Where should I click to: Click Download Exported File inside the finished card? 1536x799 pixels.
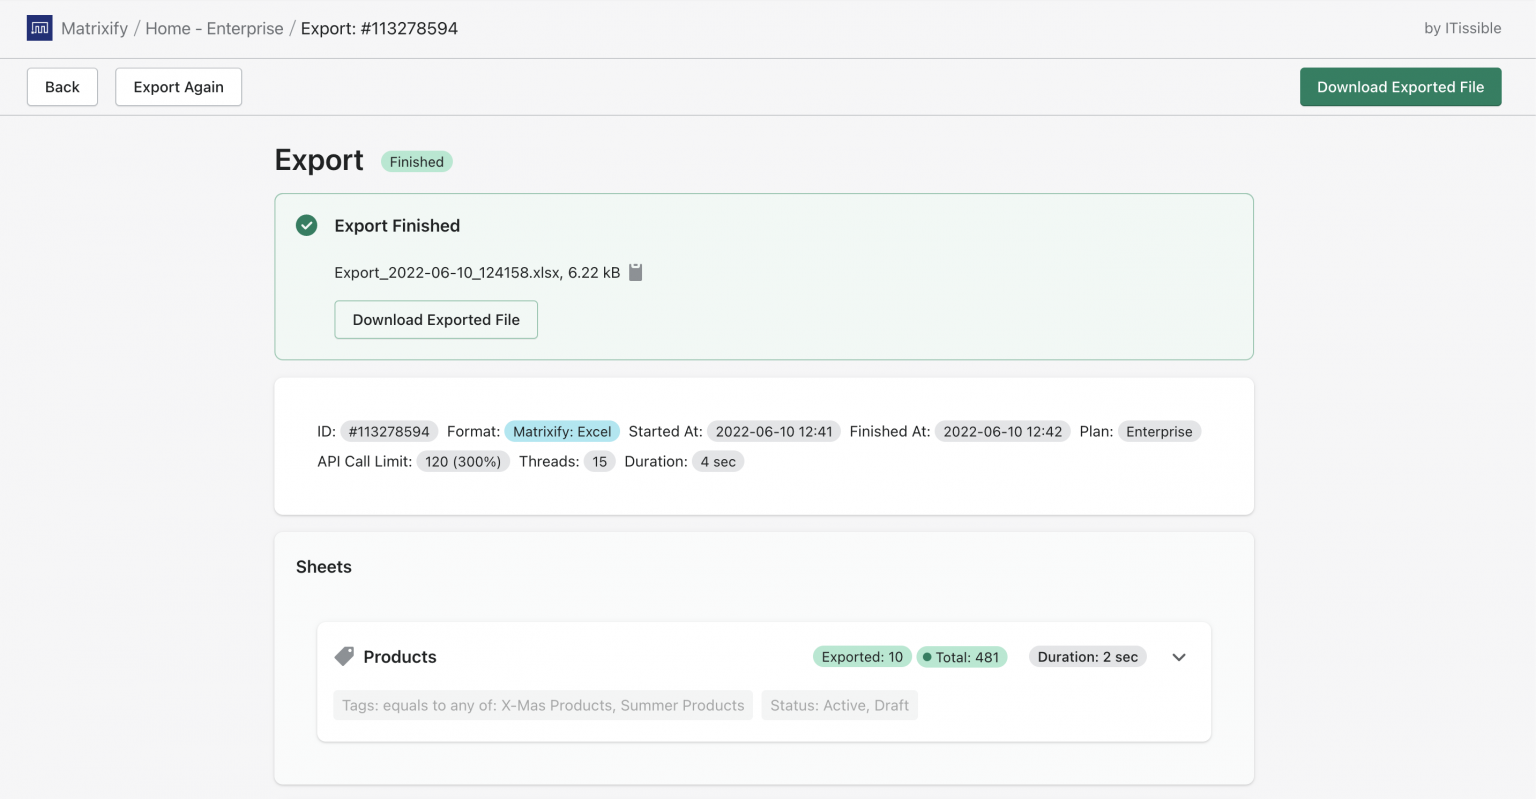coord(436,319)
